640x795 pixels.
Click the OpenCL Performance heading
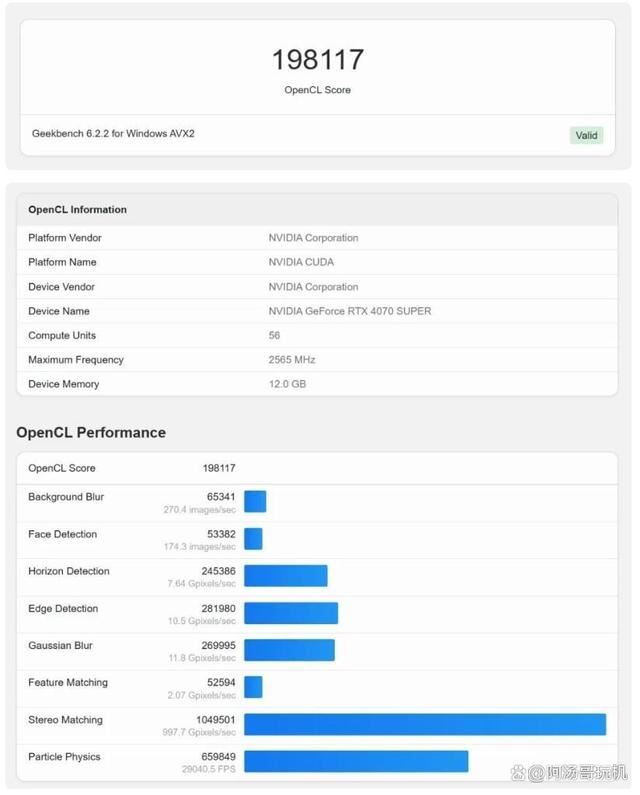point(91,433)
